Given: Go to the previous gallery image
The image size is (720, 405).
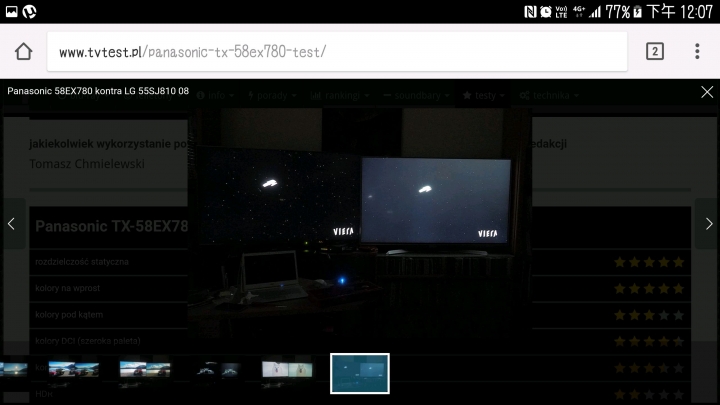Looking at the screenshot, I should click(11, 224).
